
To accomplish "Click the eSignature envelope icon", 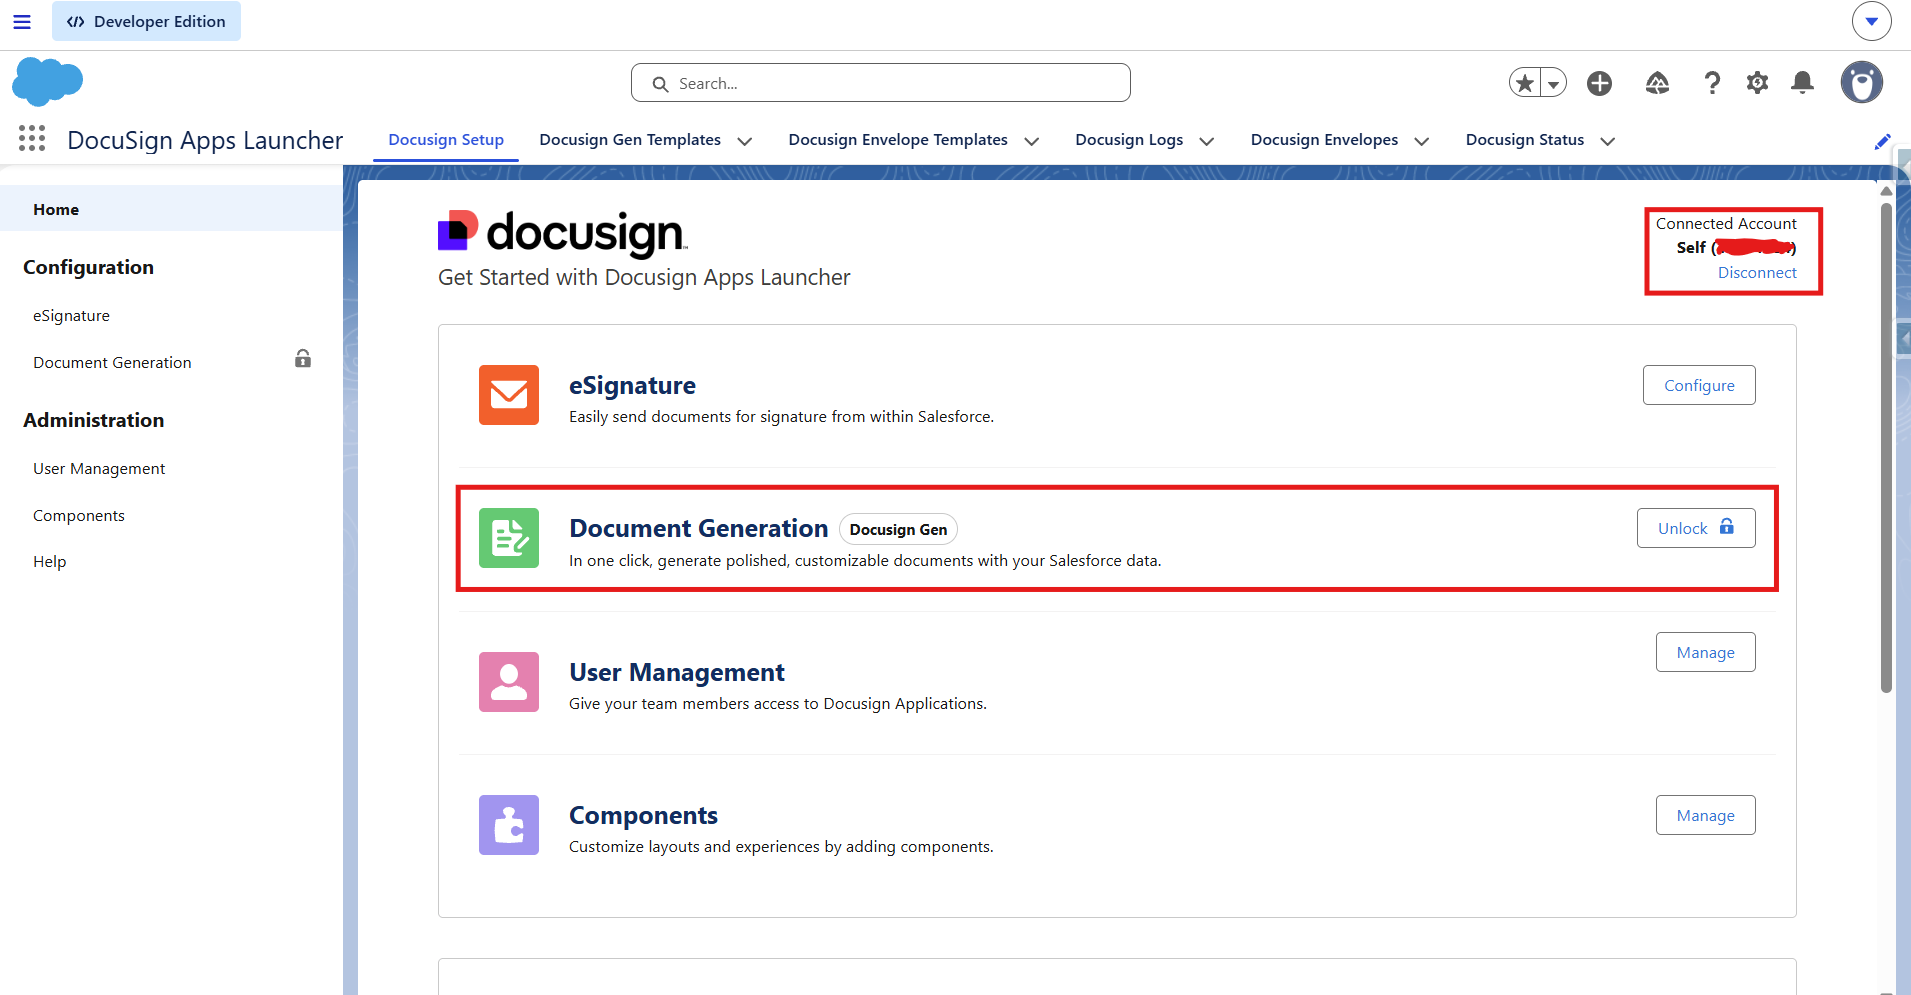I will 509,395.
